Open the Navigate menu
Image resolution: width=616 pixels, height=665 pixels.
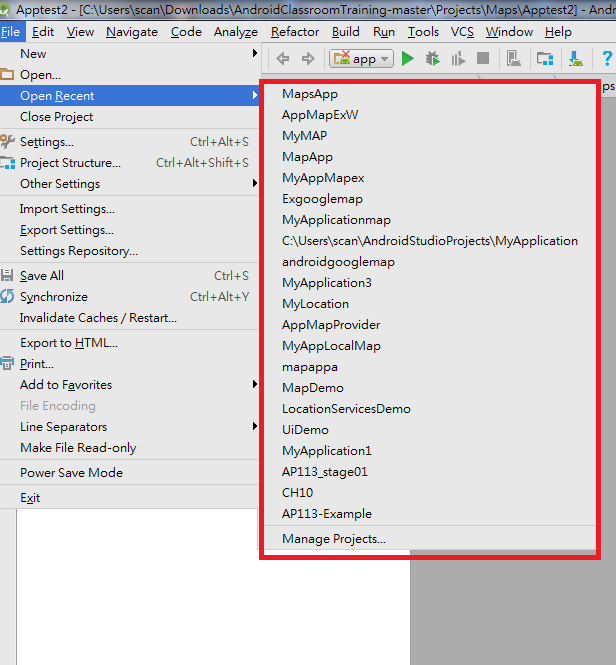[x=132, y=32]
